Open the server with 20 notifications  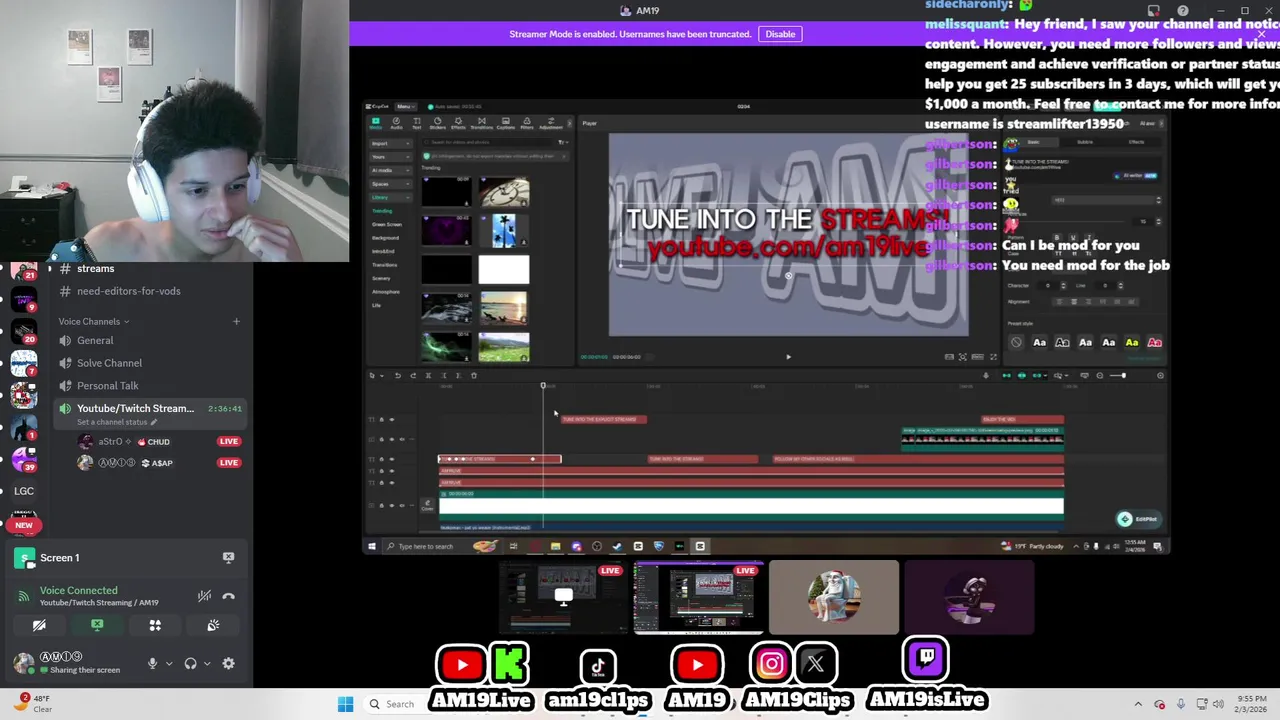point(24,330)
